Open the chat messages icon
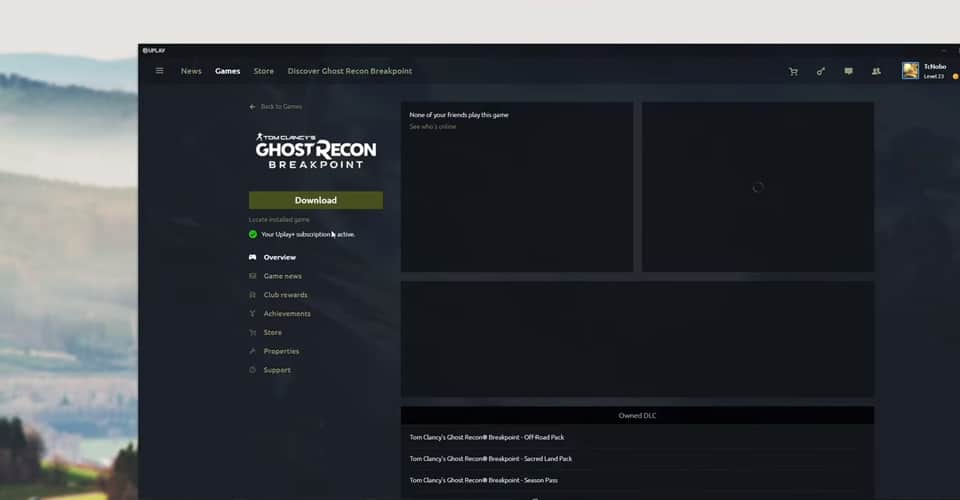This screenshot has width=960, height=500. tap(848, 72)
